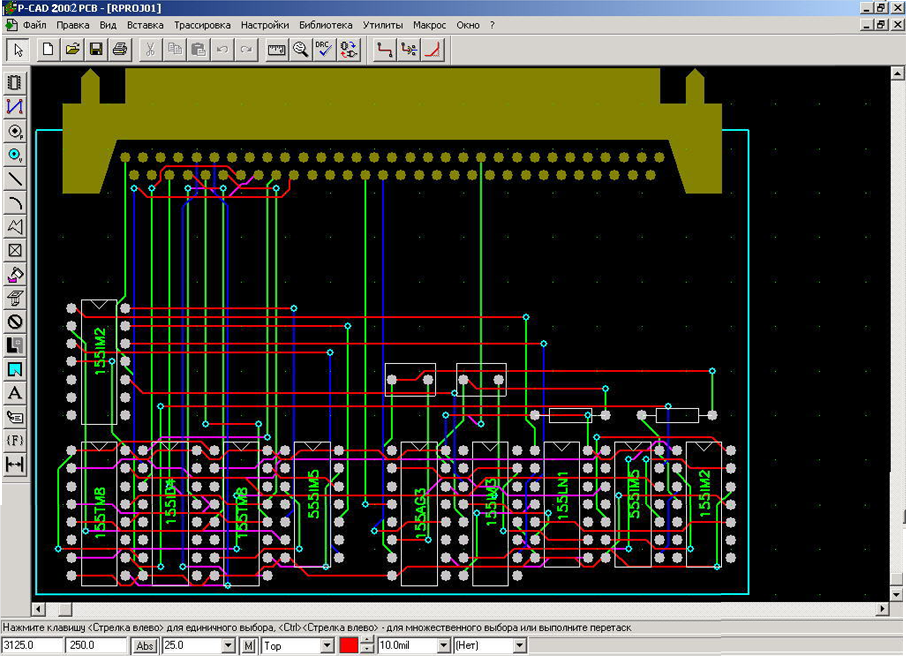
Task: Open the (Нет) dropdown in status bar
Action: [519, 646]
